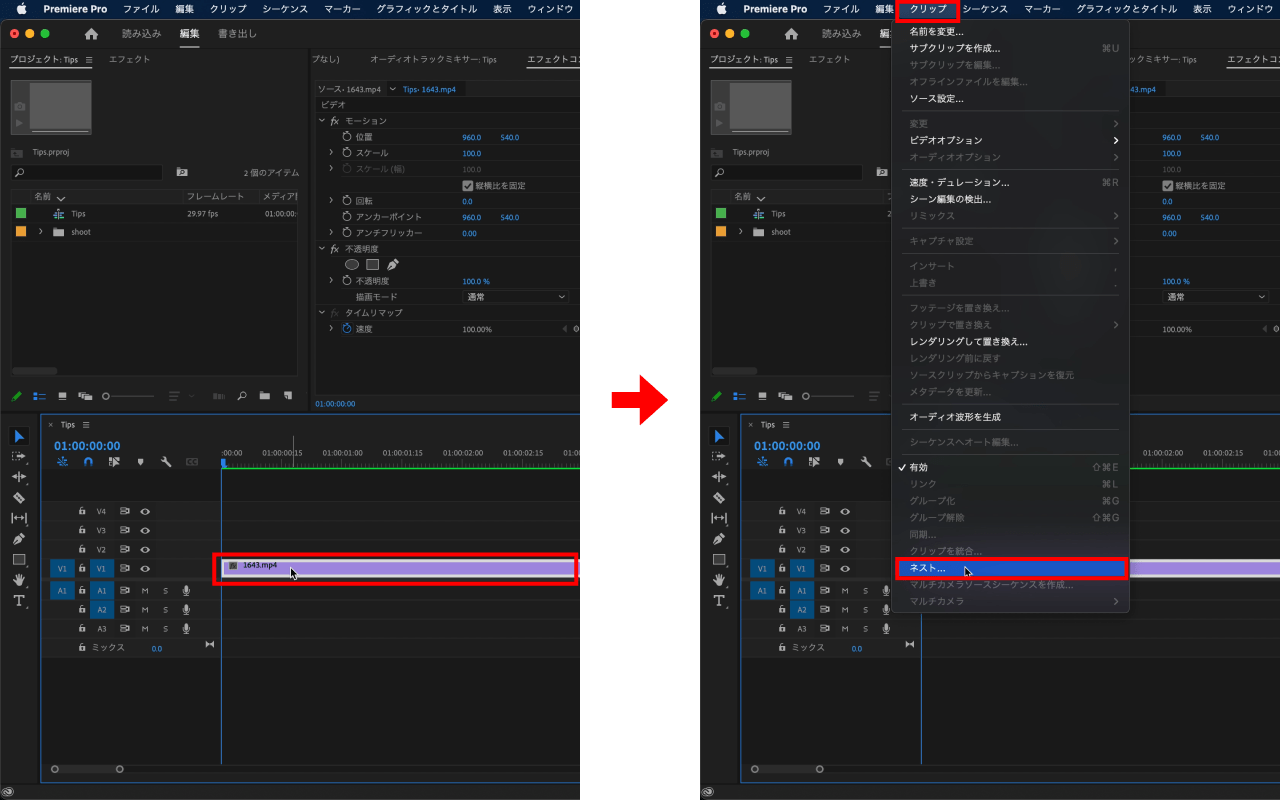
Task: Mute the A1 track (M) in left timeline
Action: tap(145, 591)
